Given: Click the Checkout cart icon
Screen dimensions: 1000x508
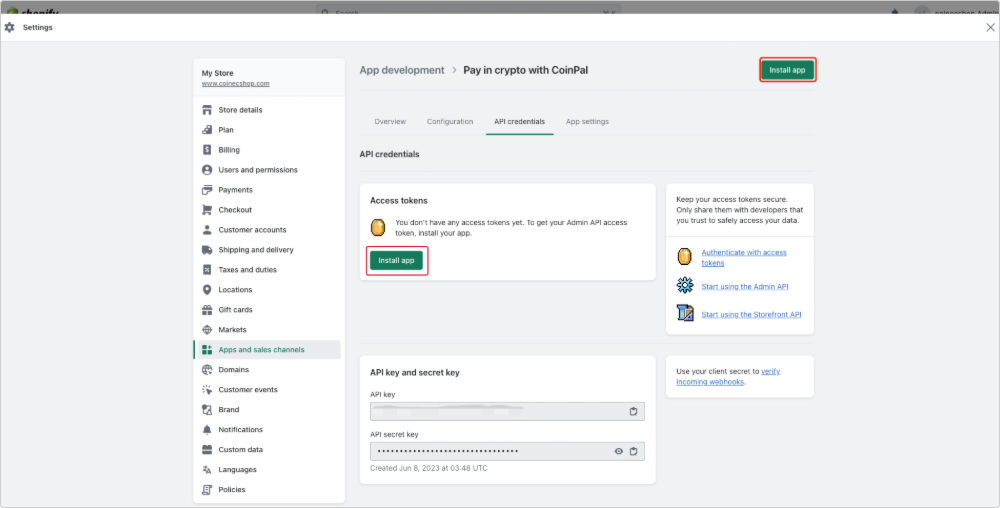Looking at the screenshot, I should coord(207,210).
